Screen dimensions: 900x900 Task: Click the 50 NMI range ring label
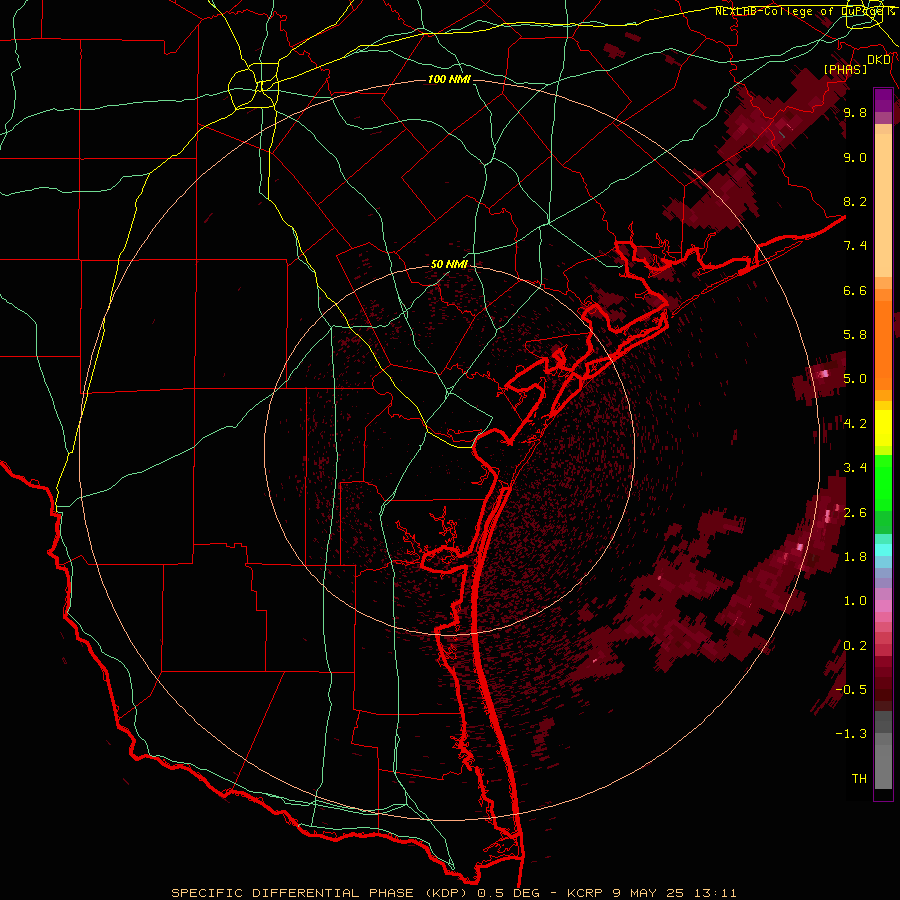449,264
